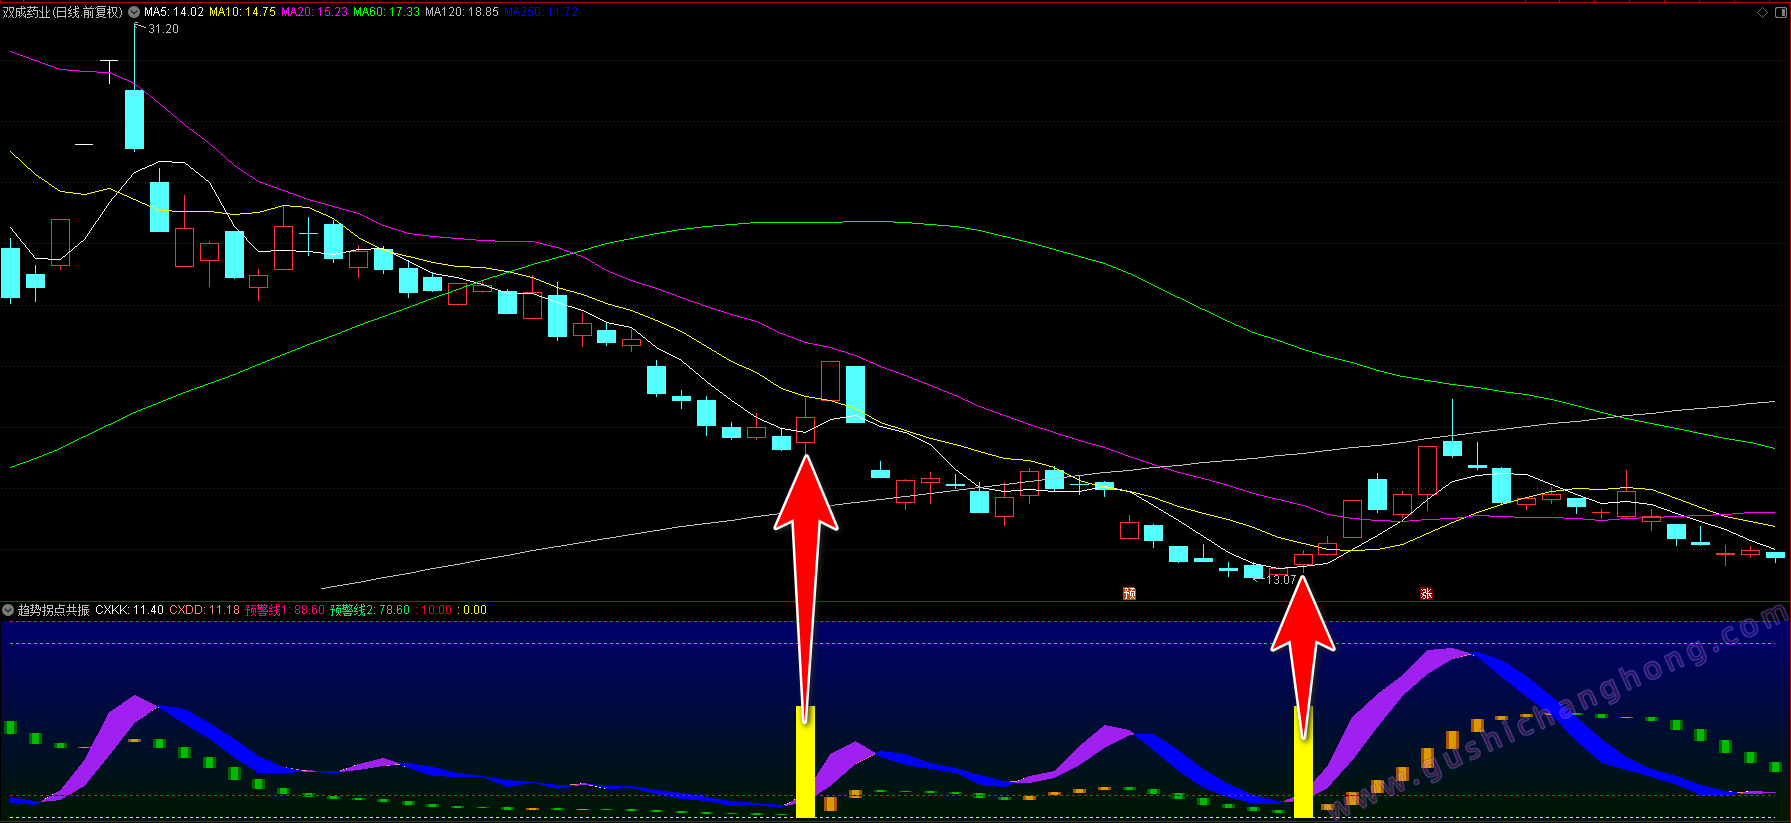Click the 双成药业(日线.前复权) chart title
The image size is (1791, 823).
tap(62, 12)
